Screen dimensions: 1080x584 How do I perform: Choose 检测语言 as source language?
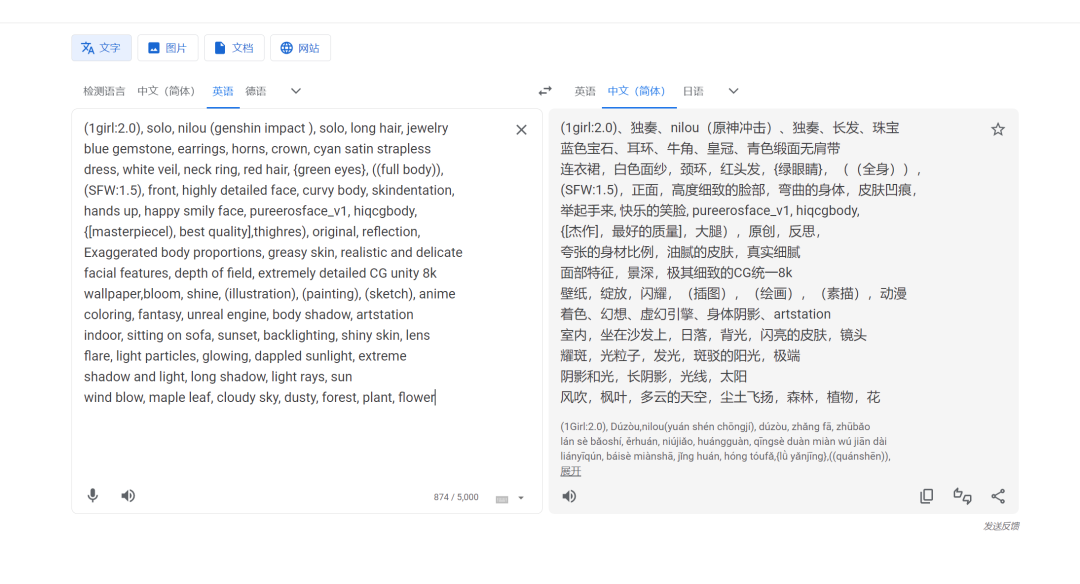(104, 91)
